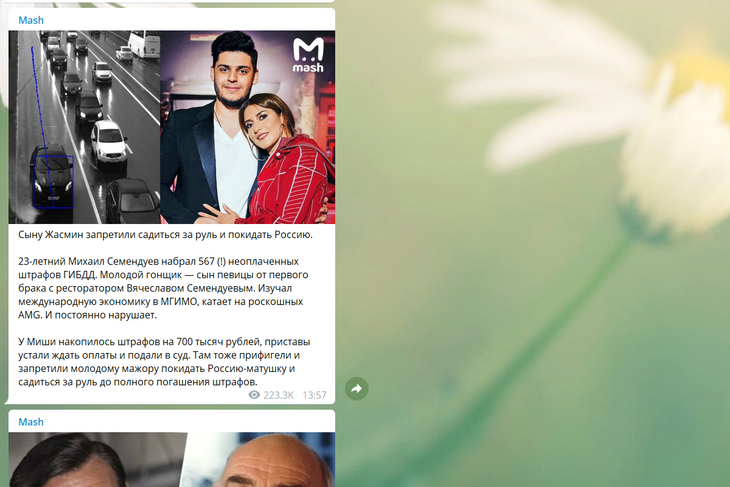Click the paragraph starting У Миши накопилось
This screenshot has height=487, width=730.
(164, 362)
